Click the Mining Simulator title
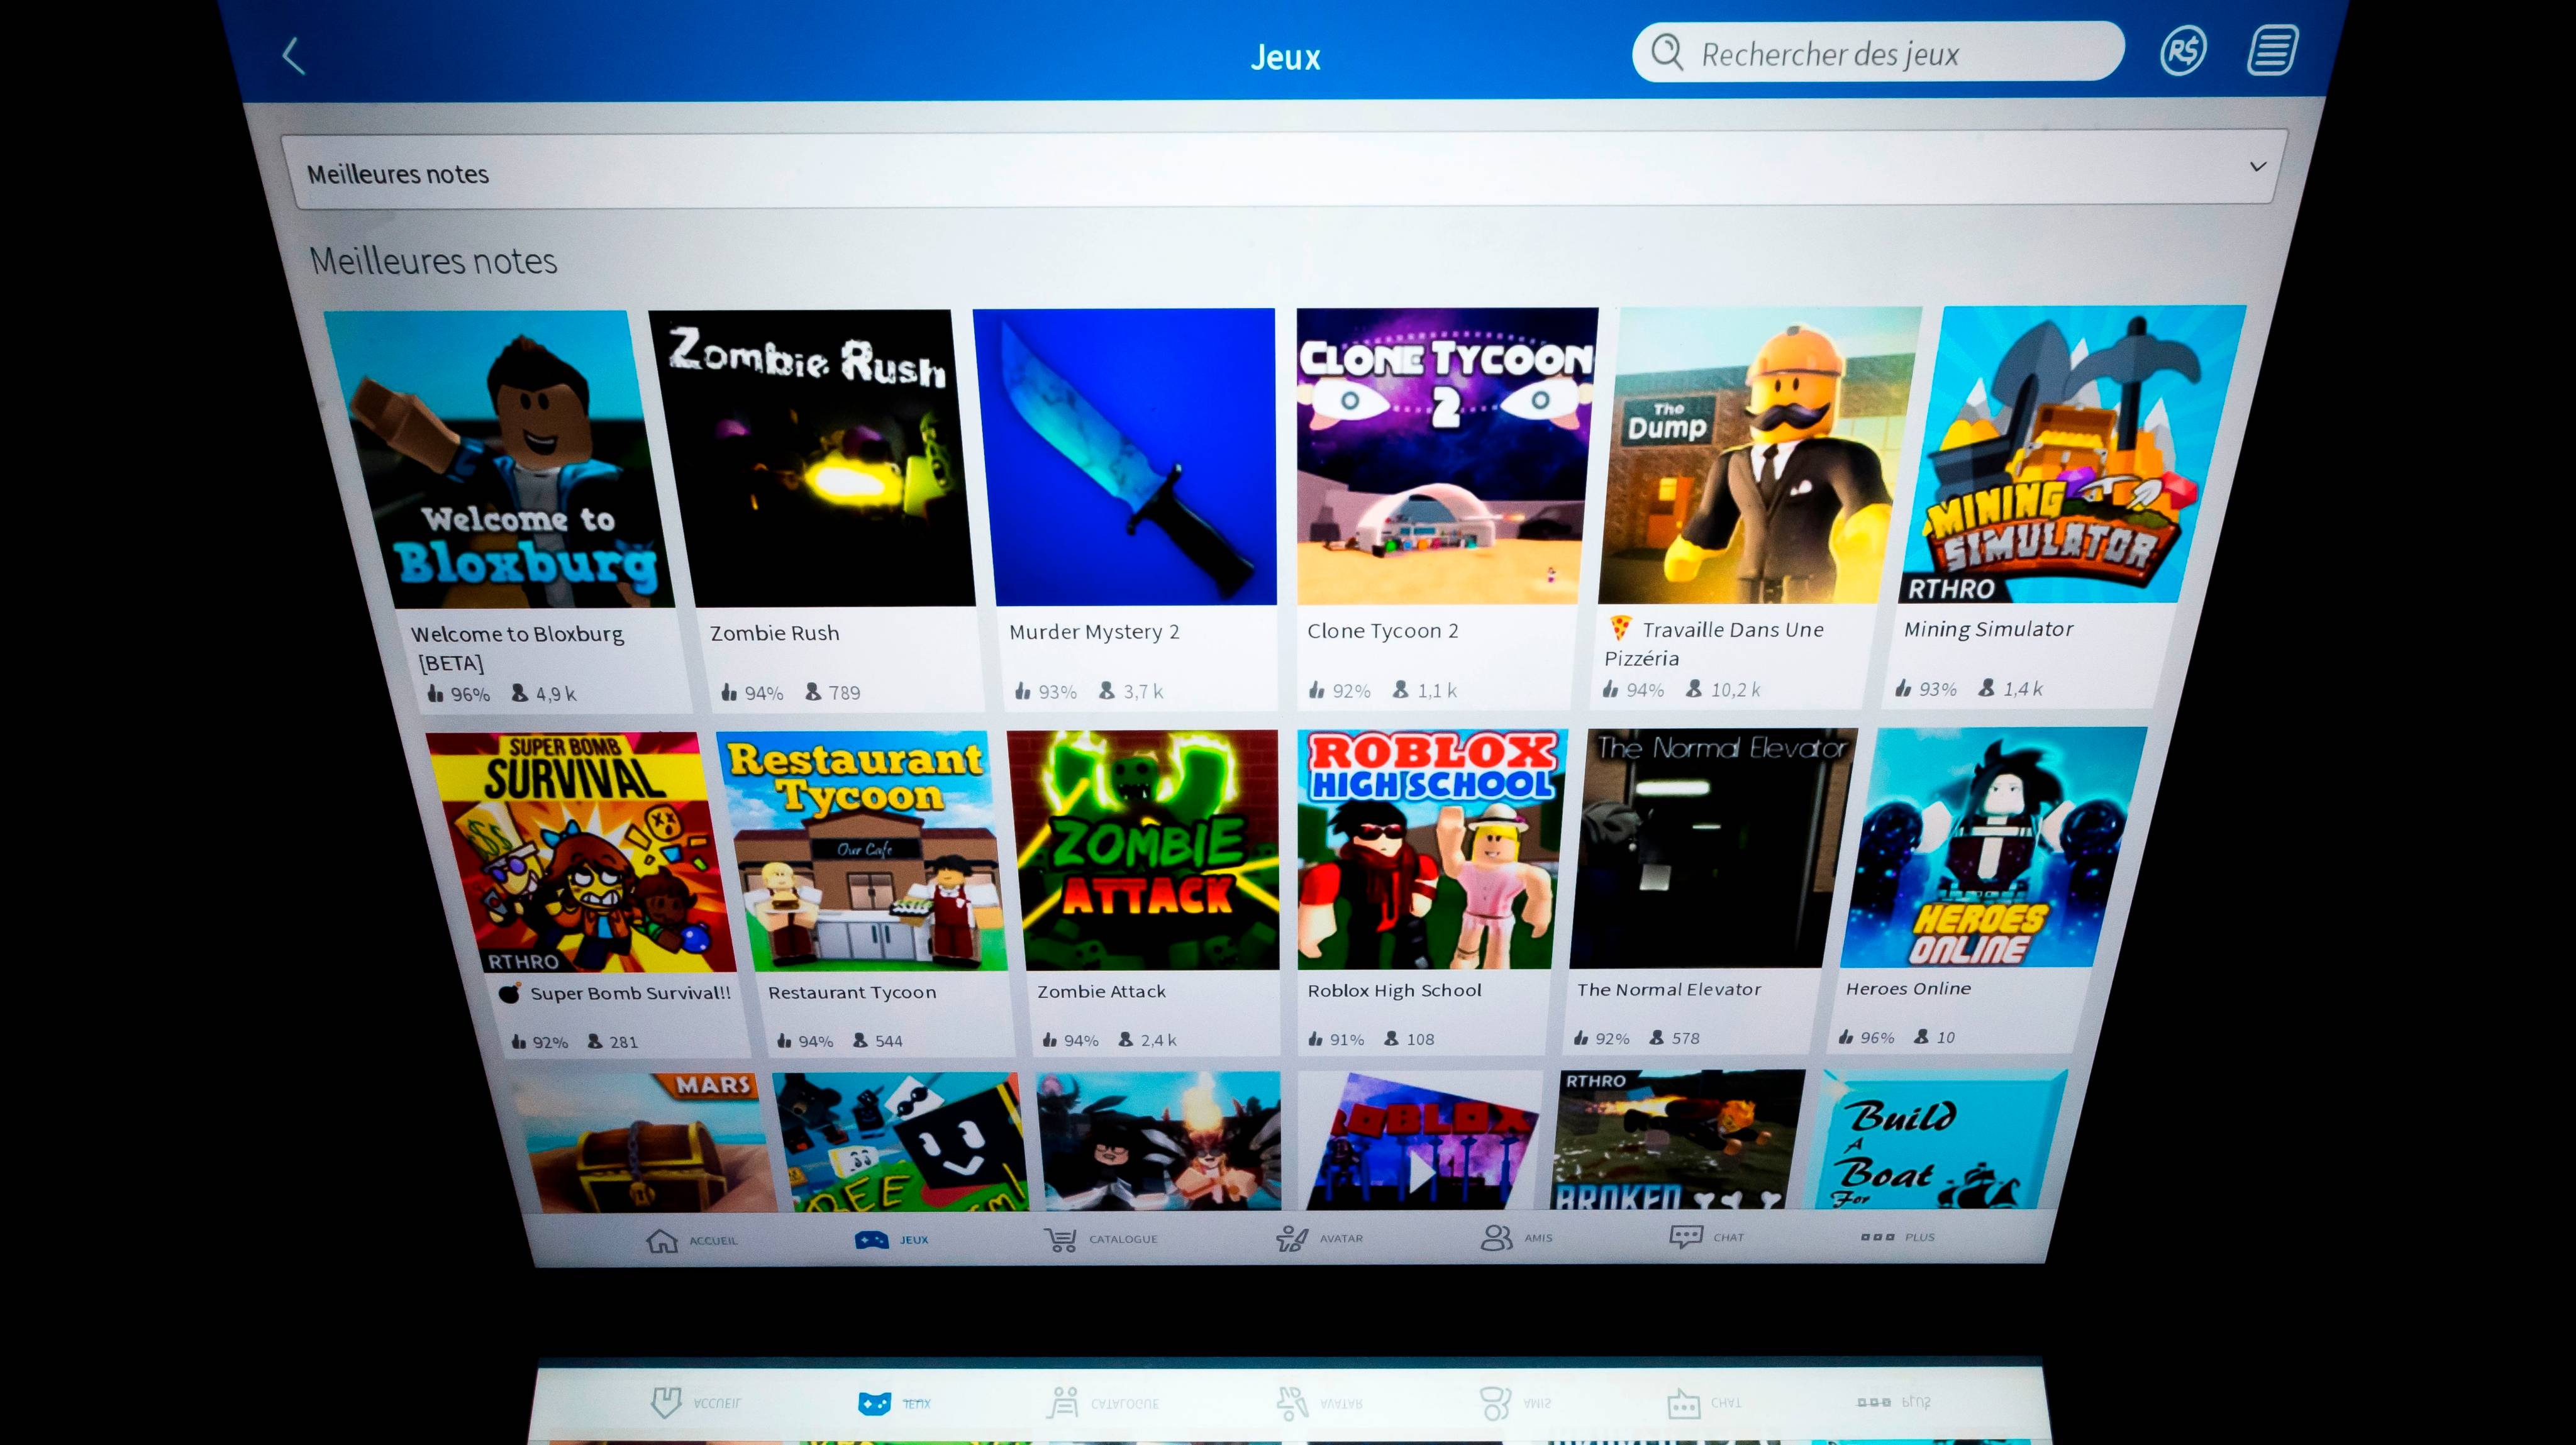Viewport: 2576px width, 1445px height. point(1988,629)
